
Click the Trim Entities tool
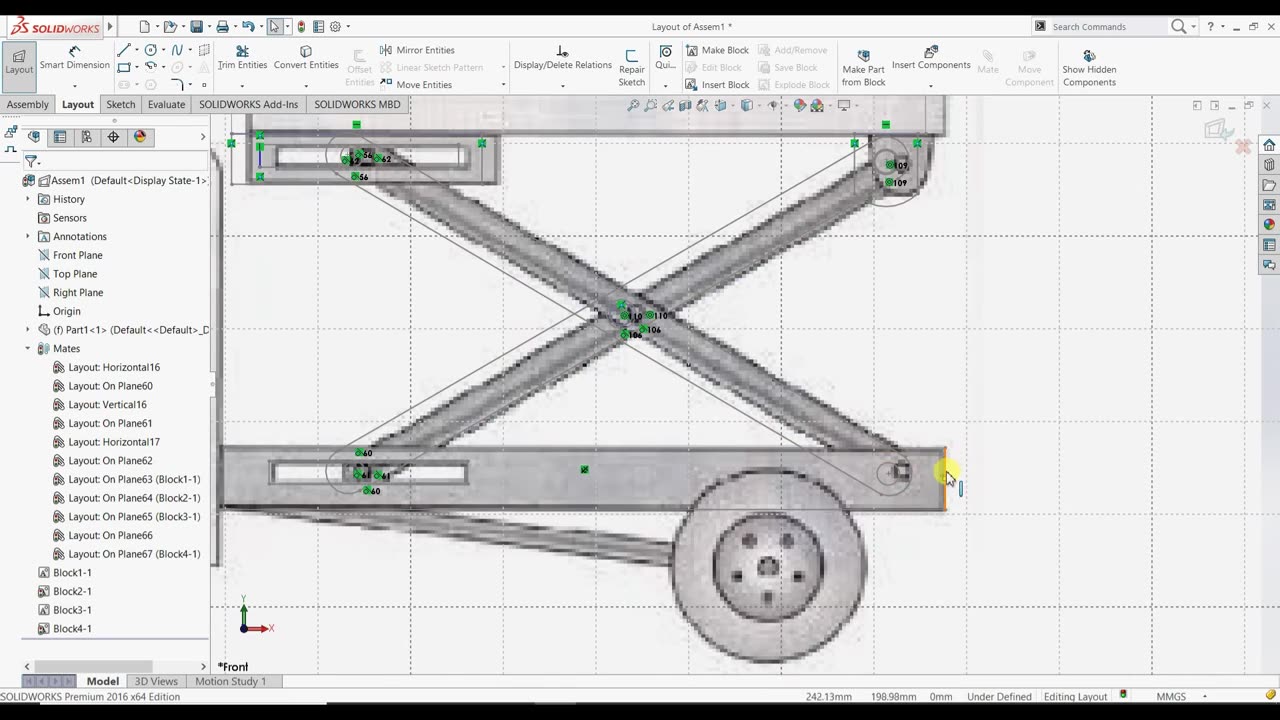pyautogui.click(x=242, y=58)
